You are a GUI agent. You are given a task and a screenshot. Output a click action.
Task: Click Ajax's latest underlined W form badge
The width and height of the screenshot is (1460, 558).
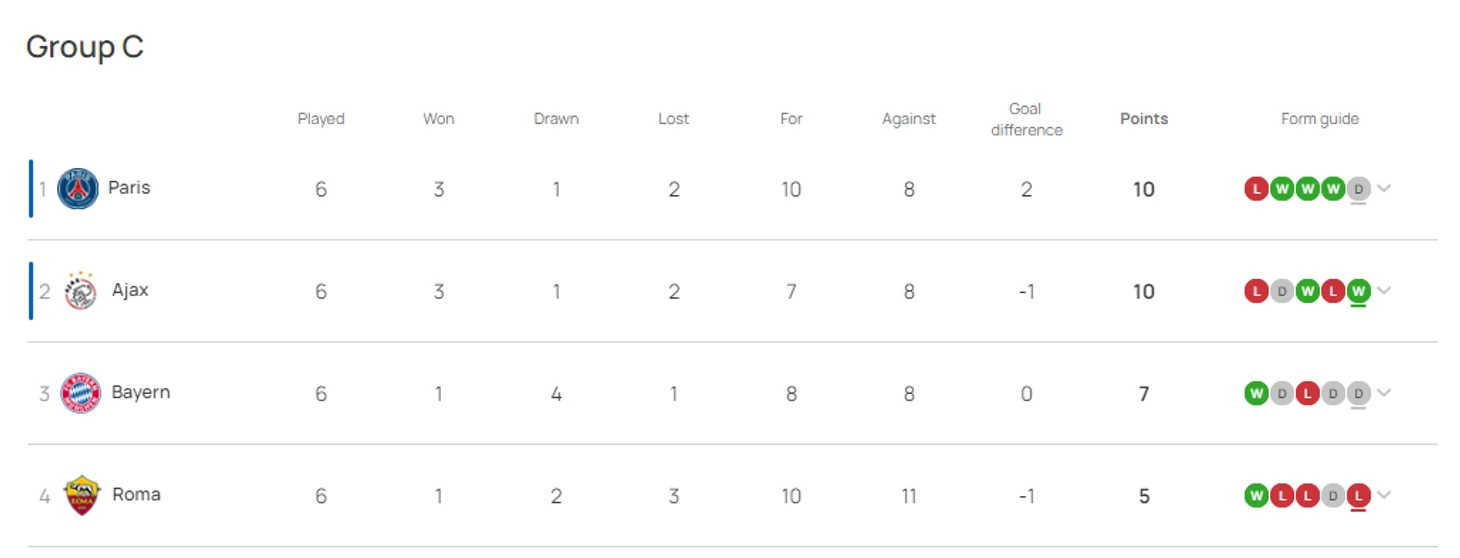pyautogui.click(x=1358, y=291)
